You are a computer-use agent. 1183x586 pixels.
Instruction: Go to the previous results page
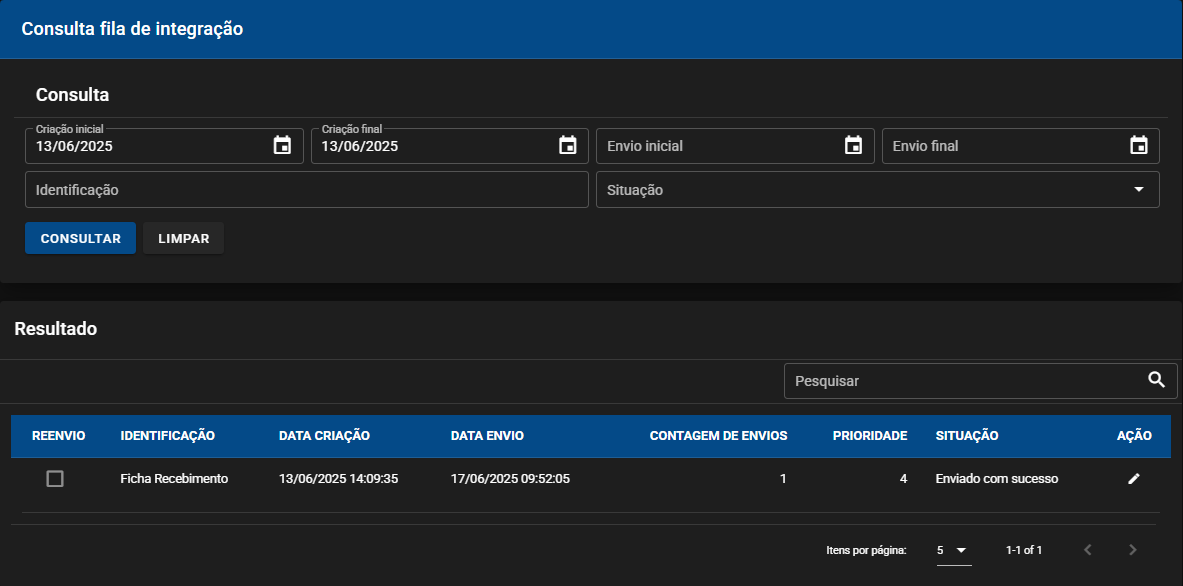click(x=1087, y=550)
